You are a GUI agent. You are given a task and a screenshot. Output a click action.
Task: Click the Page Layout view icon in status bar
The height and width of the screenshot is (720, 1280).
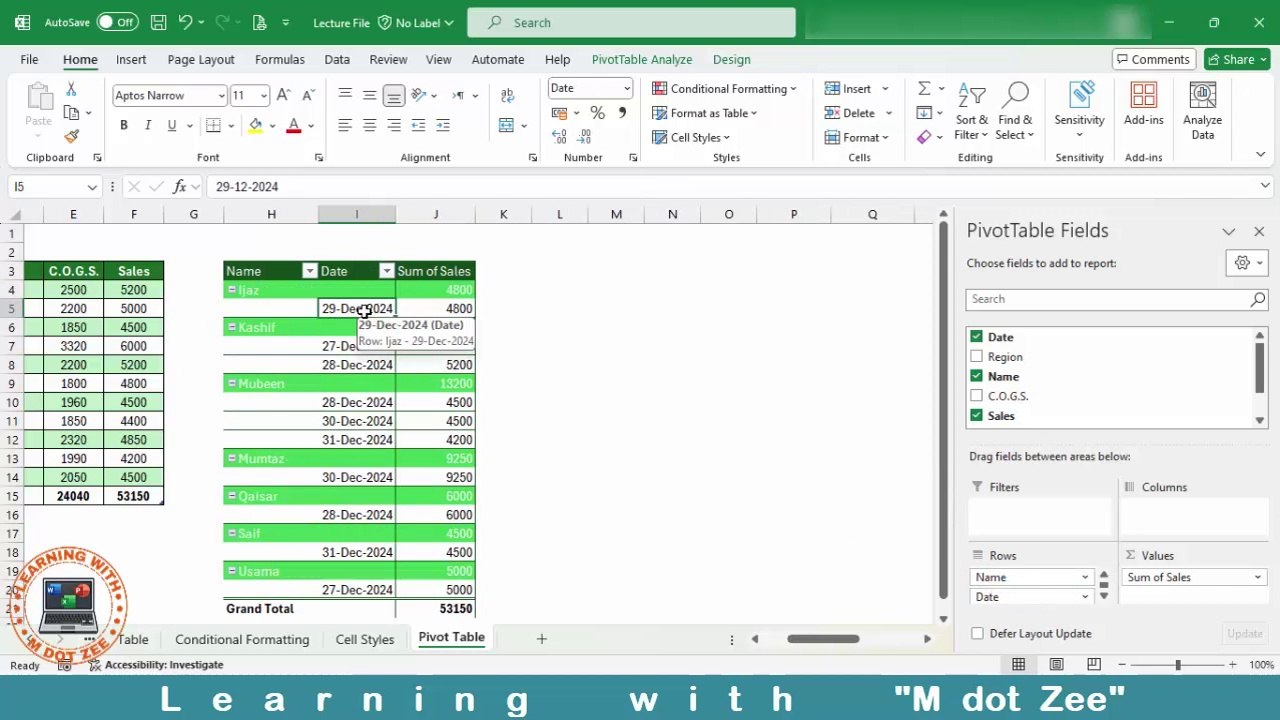click(1056, 664)
